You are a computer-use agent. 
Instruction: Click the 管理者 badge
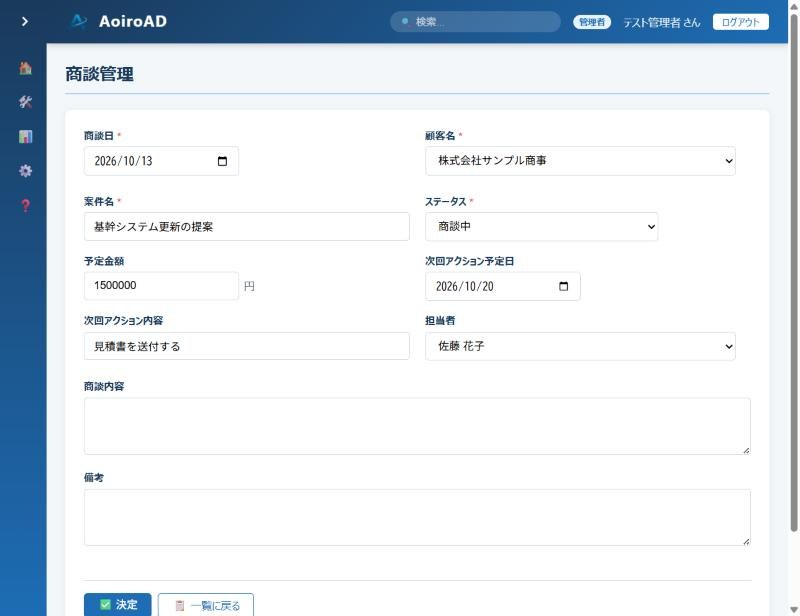pos(592,22)
